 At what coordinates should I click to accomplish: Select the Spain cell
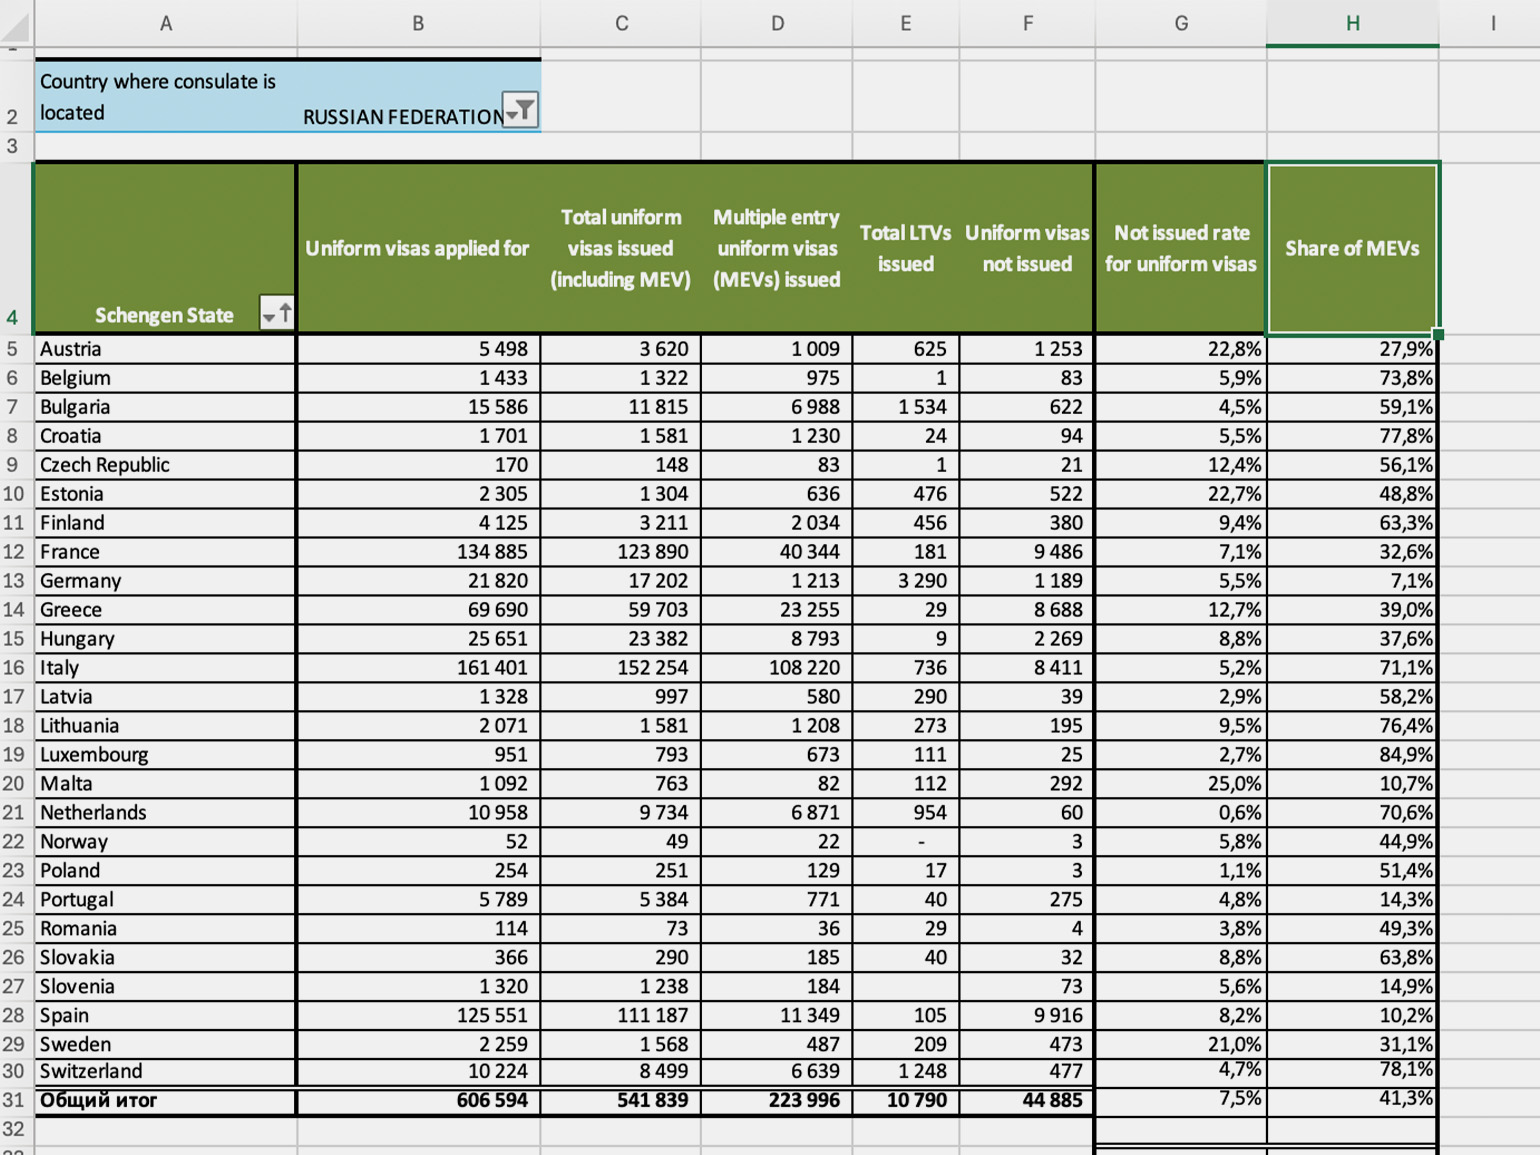click(166, 1016)
